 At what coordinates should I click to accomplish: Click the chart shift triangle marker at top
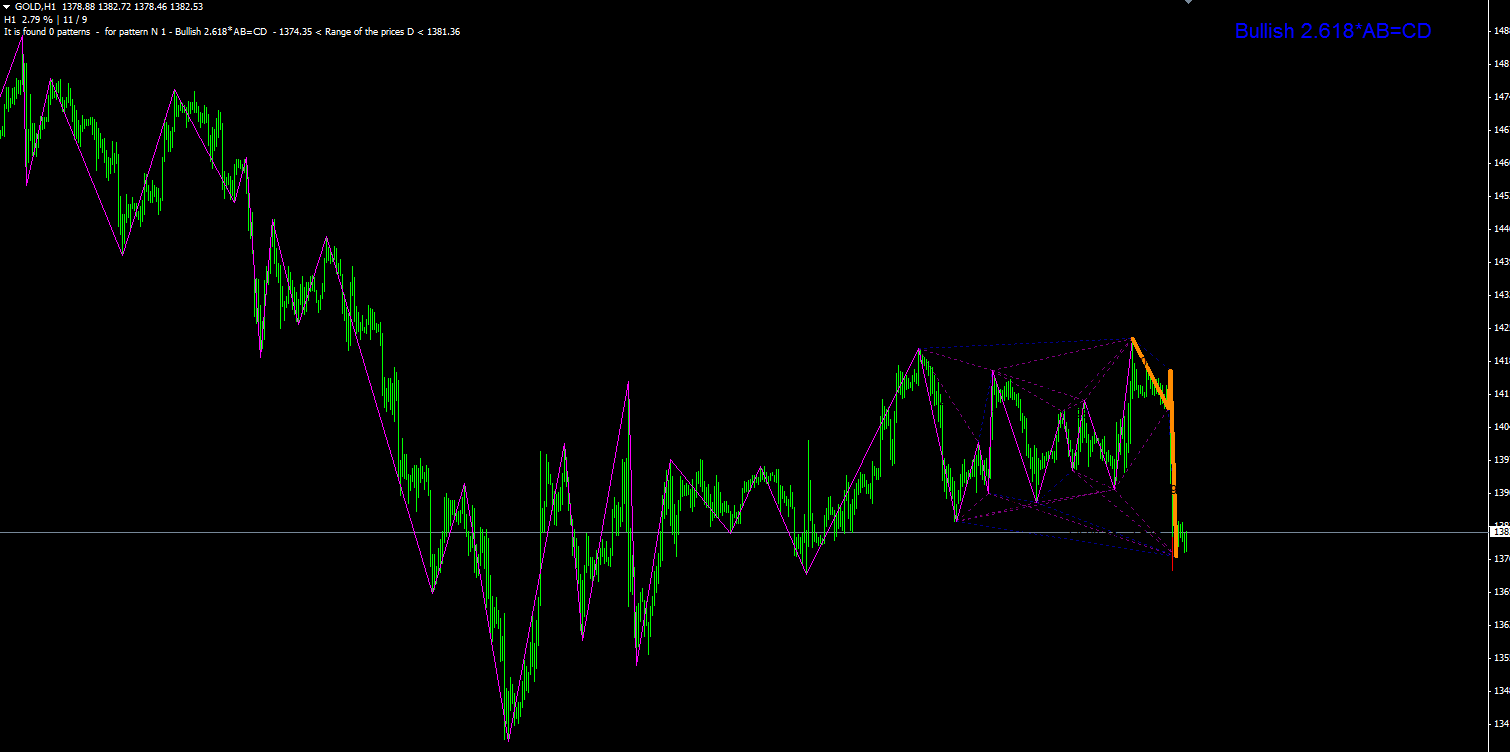(1187, 2)
